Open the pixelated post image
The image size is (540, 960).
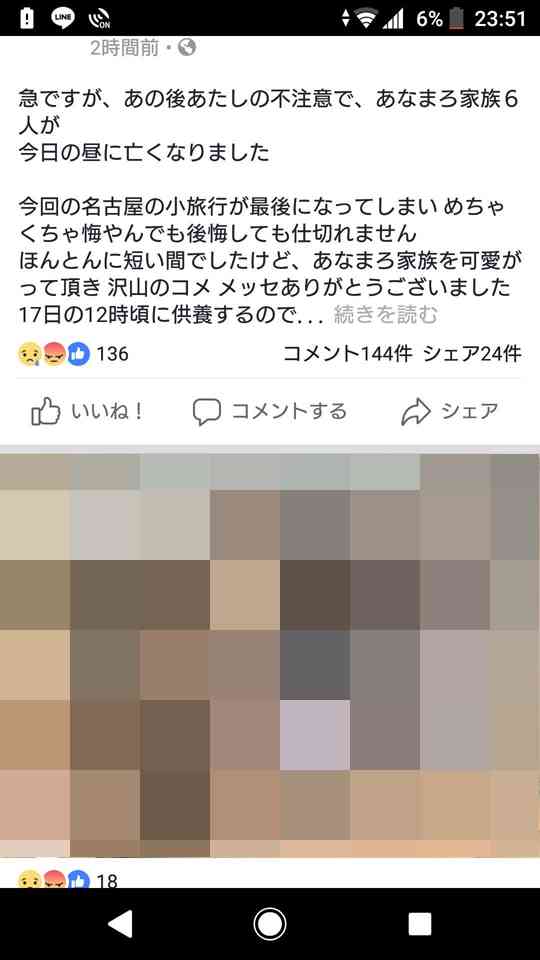[270, 655]
